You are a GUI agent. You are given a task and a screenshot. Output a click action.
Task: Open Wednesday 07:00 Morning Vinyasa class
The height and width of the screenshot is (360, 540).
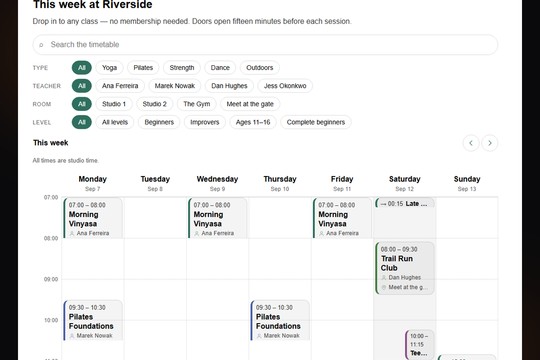(x=218, y=218)
